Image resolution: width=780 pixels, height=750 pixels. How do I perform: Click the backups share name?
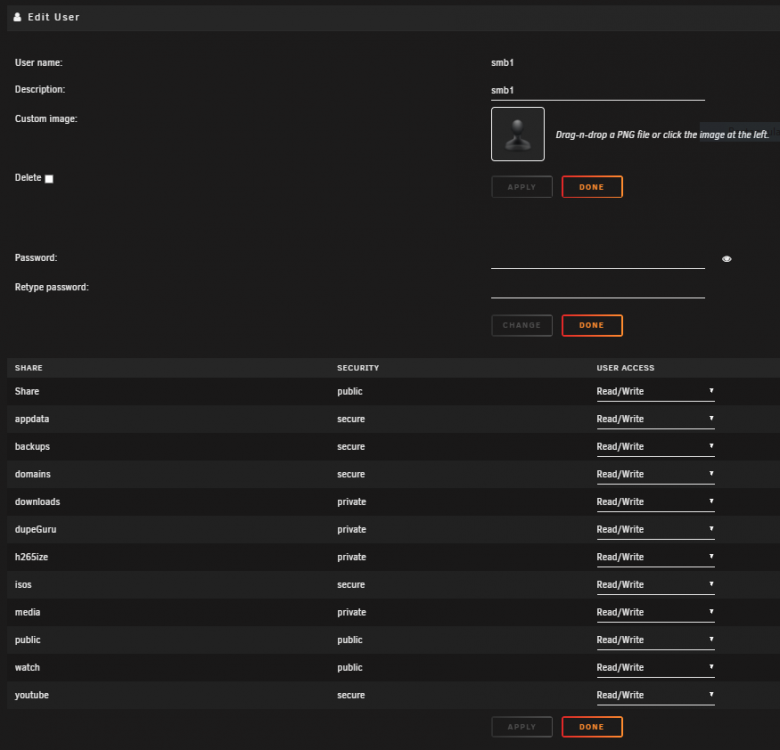click(x=32, y=447)
